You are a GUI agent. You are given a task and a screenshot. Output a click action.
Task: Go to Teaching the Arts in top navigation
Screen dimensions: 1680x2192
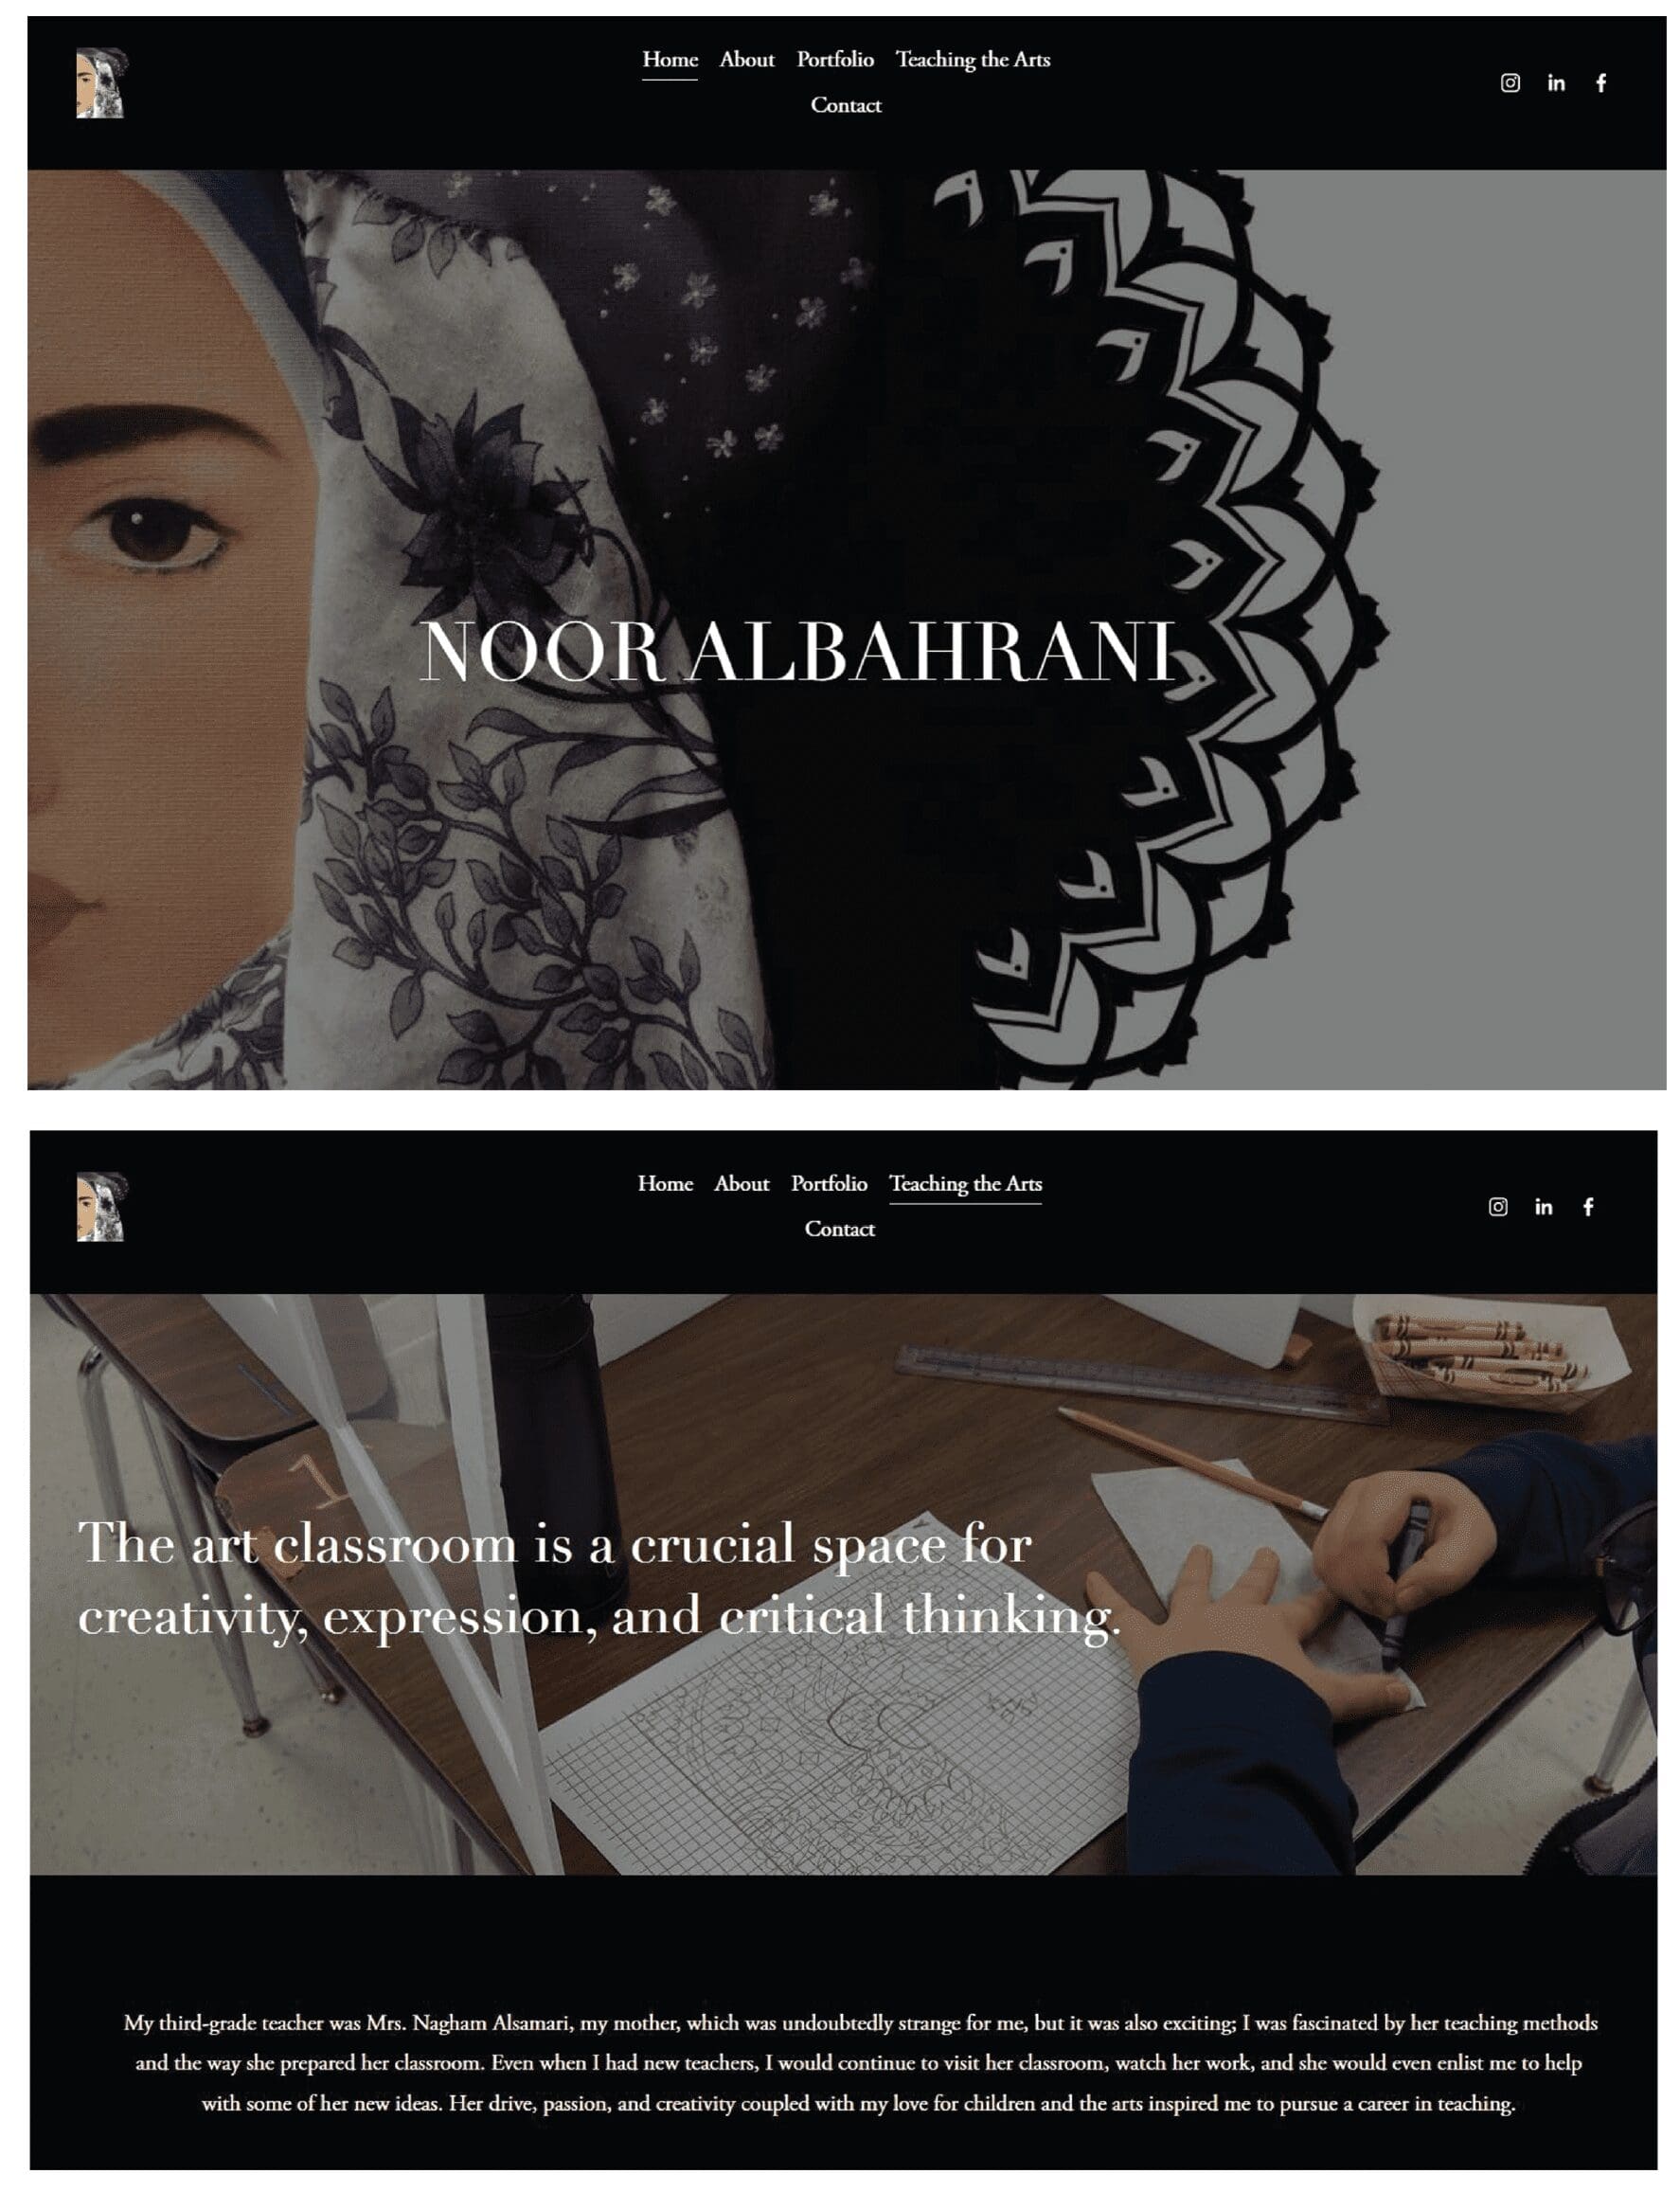pos(973,60)
